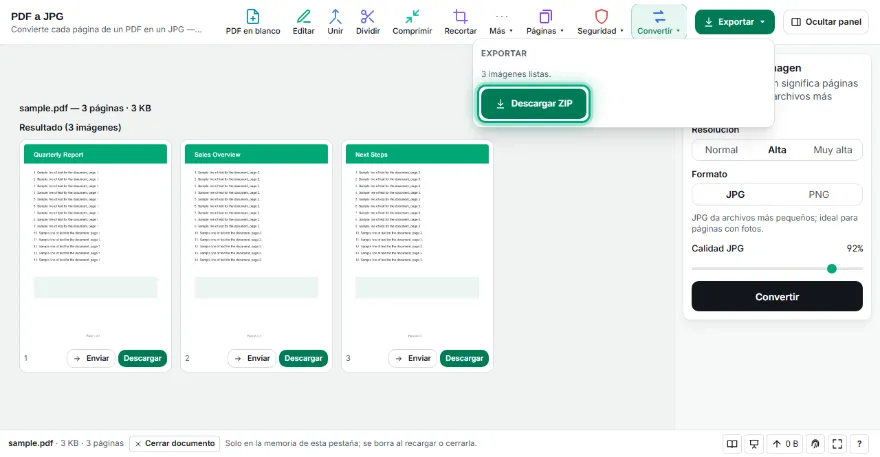Open the Comprimir tool

(x=412, y=22)
